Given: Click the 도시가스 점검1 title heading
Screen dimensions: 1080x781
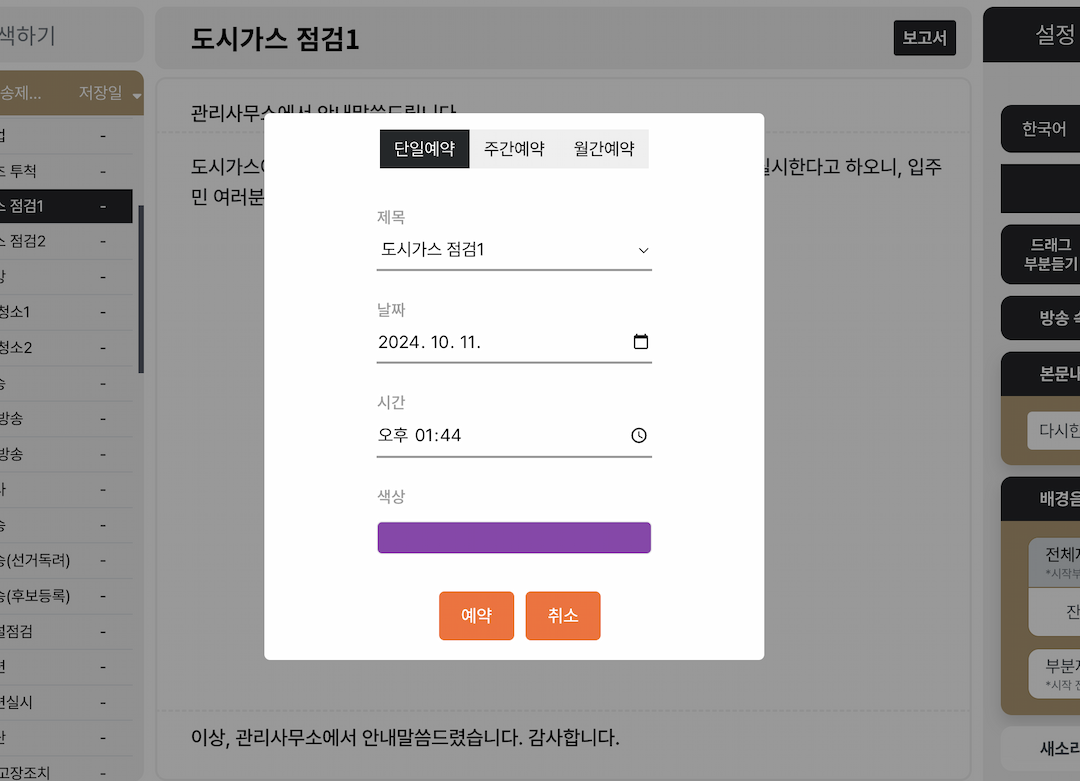Looking at the screenshot, I should pos(275,39).
